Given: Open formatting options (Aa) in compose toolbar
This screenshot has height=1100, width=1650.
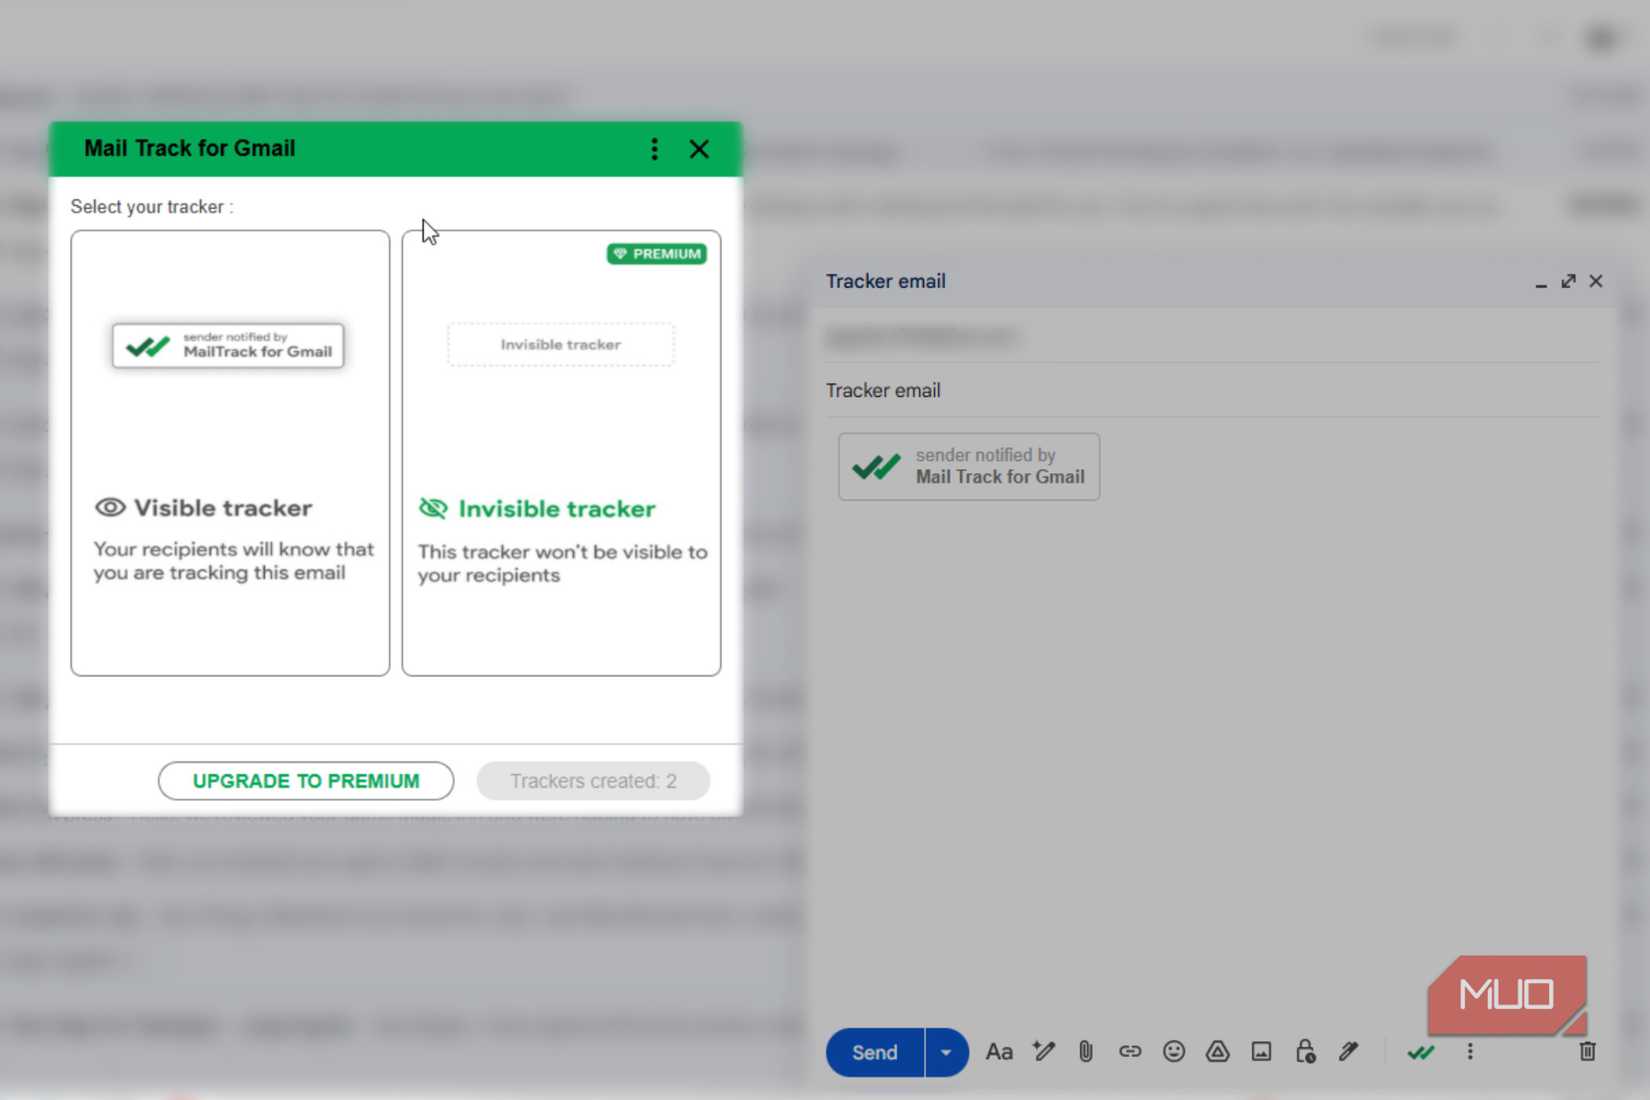Looking at the screenshot, I should 999,1052.
